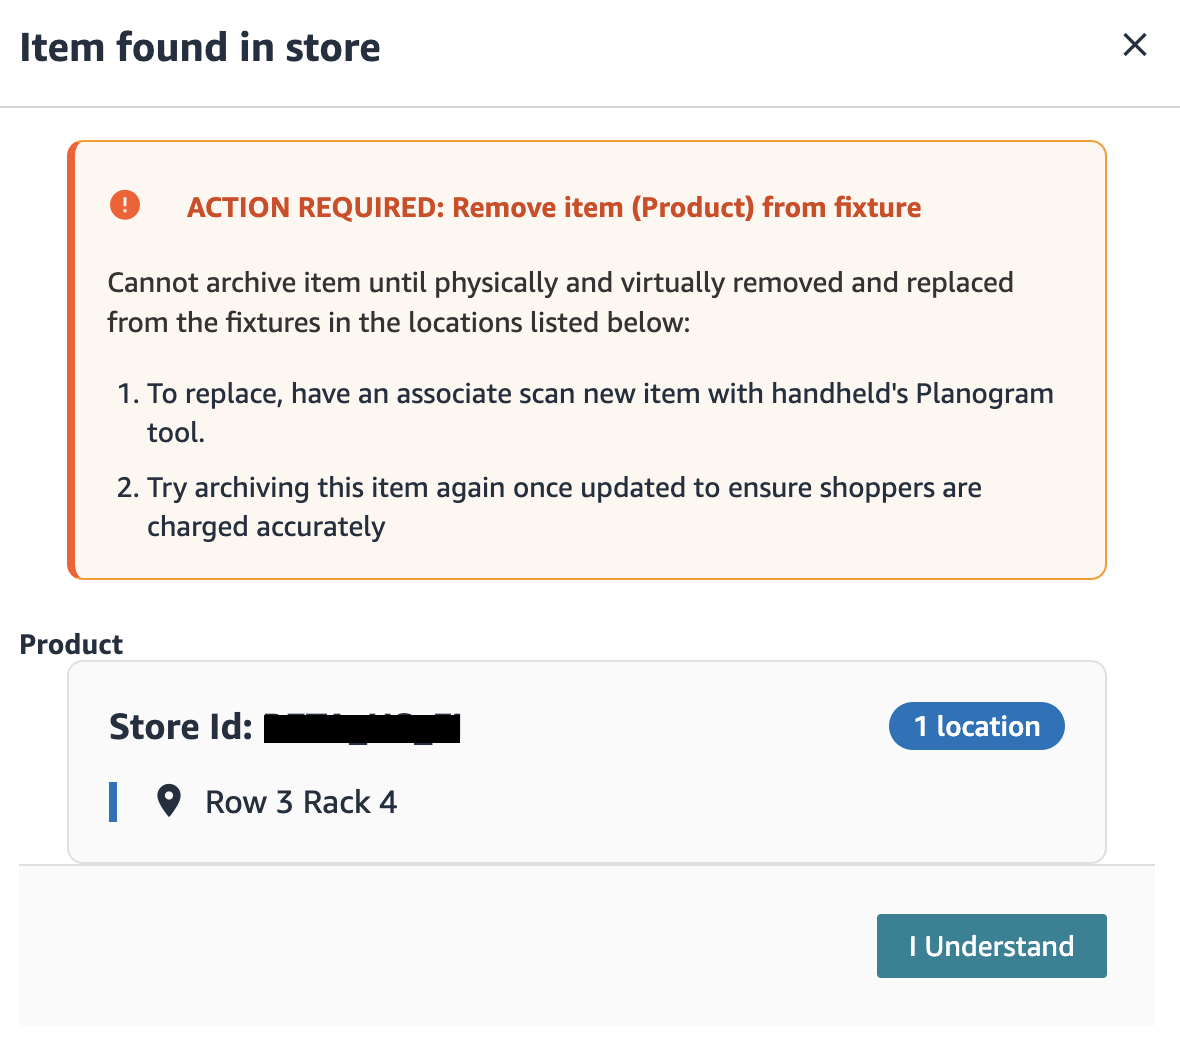Click the step about scanning with Planogram tool
1180x1046 pixels.
pos(600,394)
